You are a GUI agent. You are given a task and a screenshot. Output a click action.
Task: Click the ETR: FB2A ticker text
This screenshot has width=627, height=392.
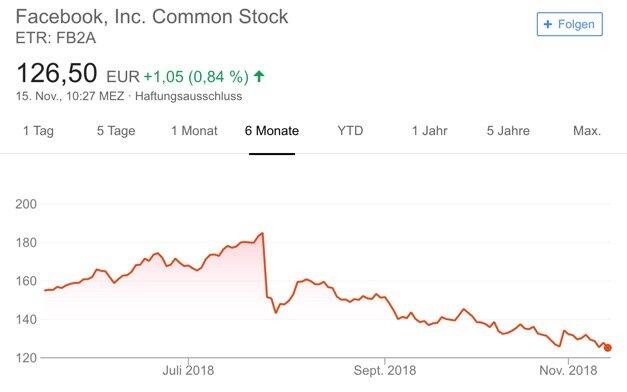(56, 38)
